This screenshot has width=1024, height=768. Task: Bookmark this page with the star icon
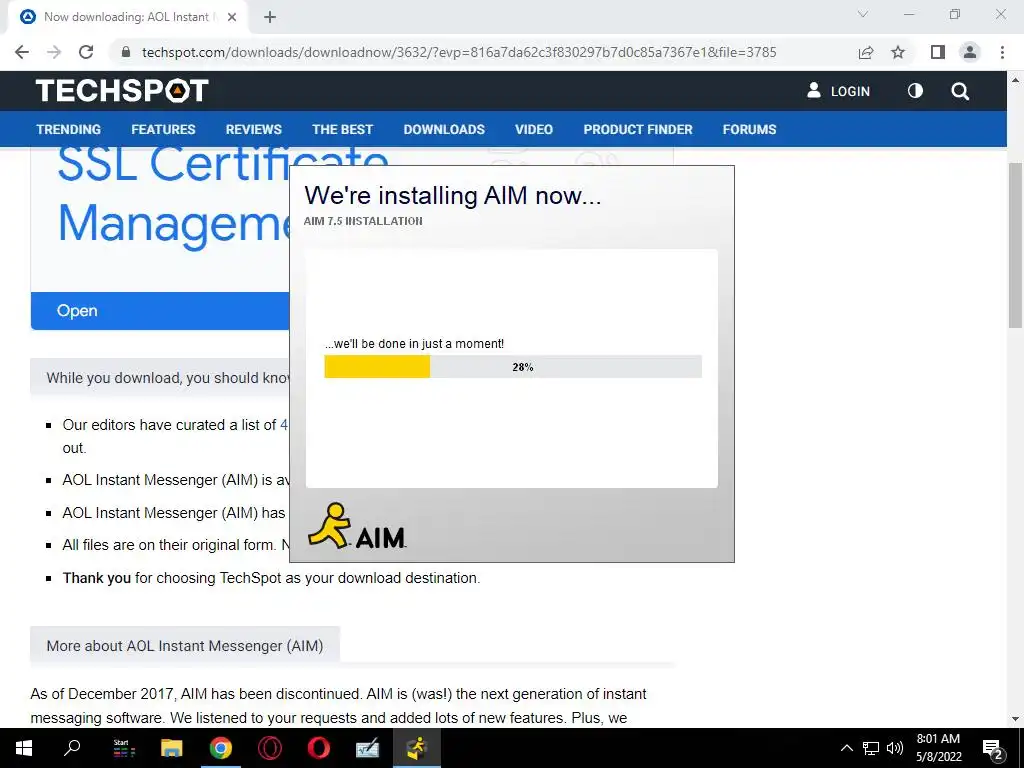tap(898, 52)
